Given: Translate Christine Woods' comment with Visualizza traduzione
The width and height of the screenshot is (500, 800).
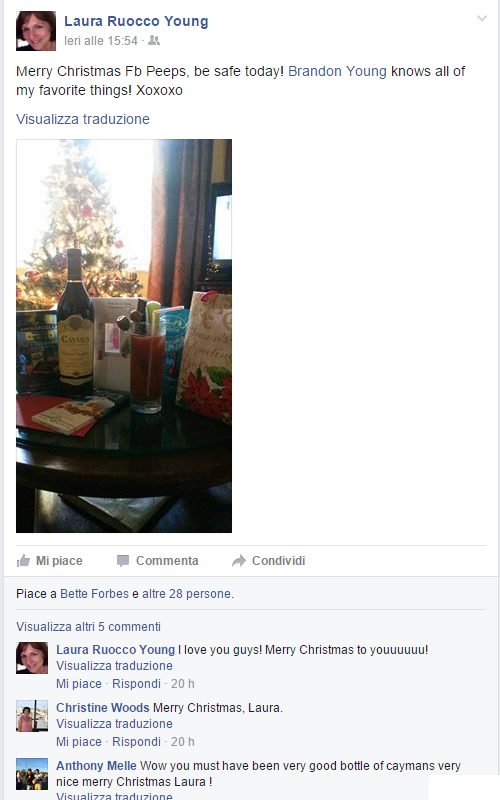Looking at the screenshot, I should (x=114, y=723).
